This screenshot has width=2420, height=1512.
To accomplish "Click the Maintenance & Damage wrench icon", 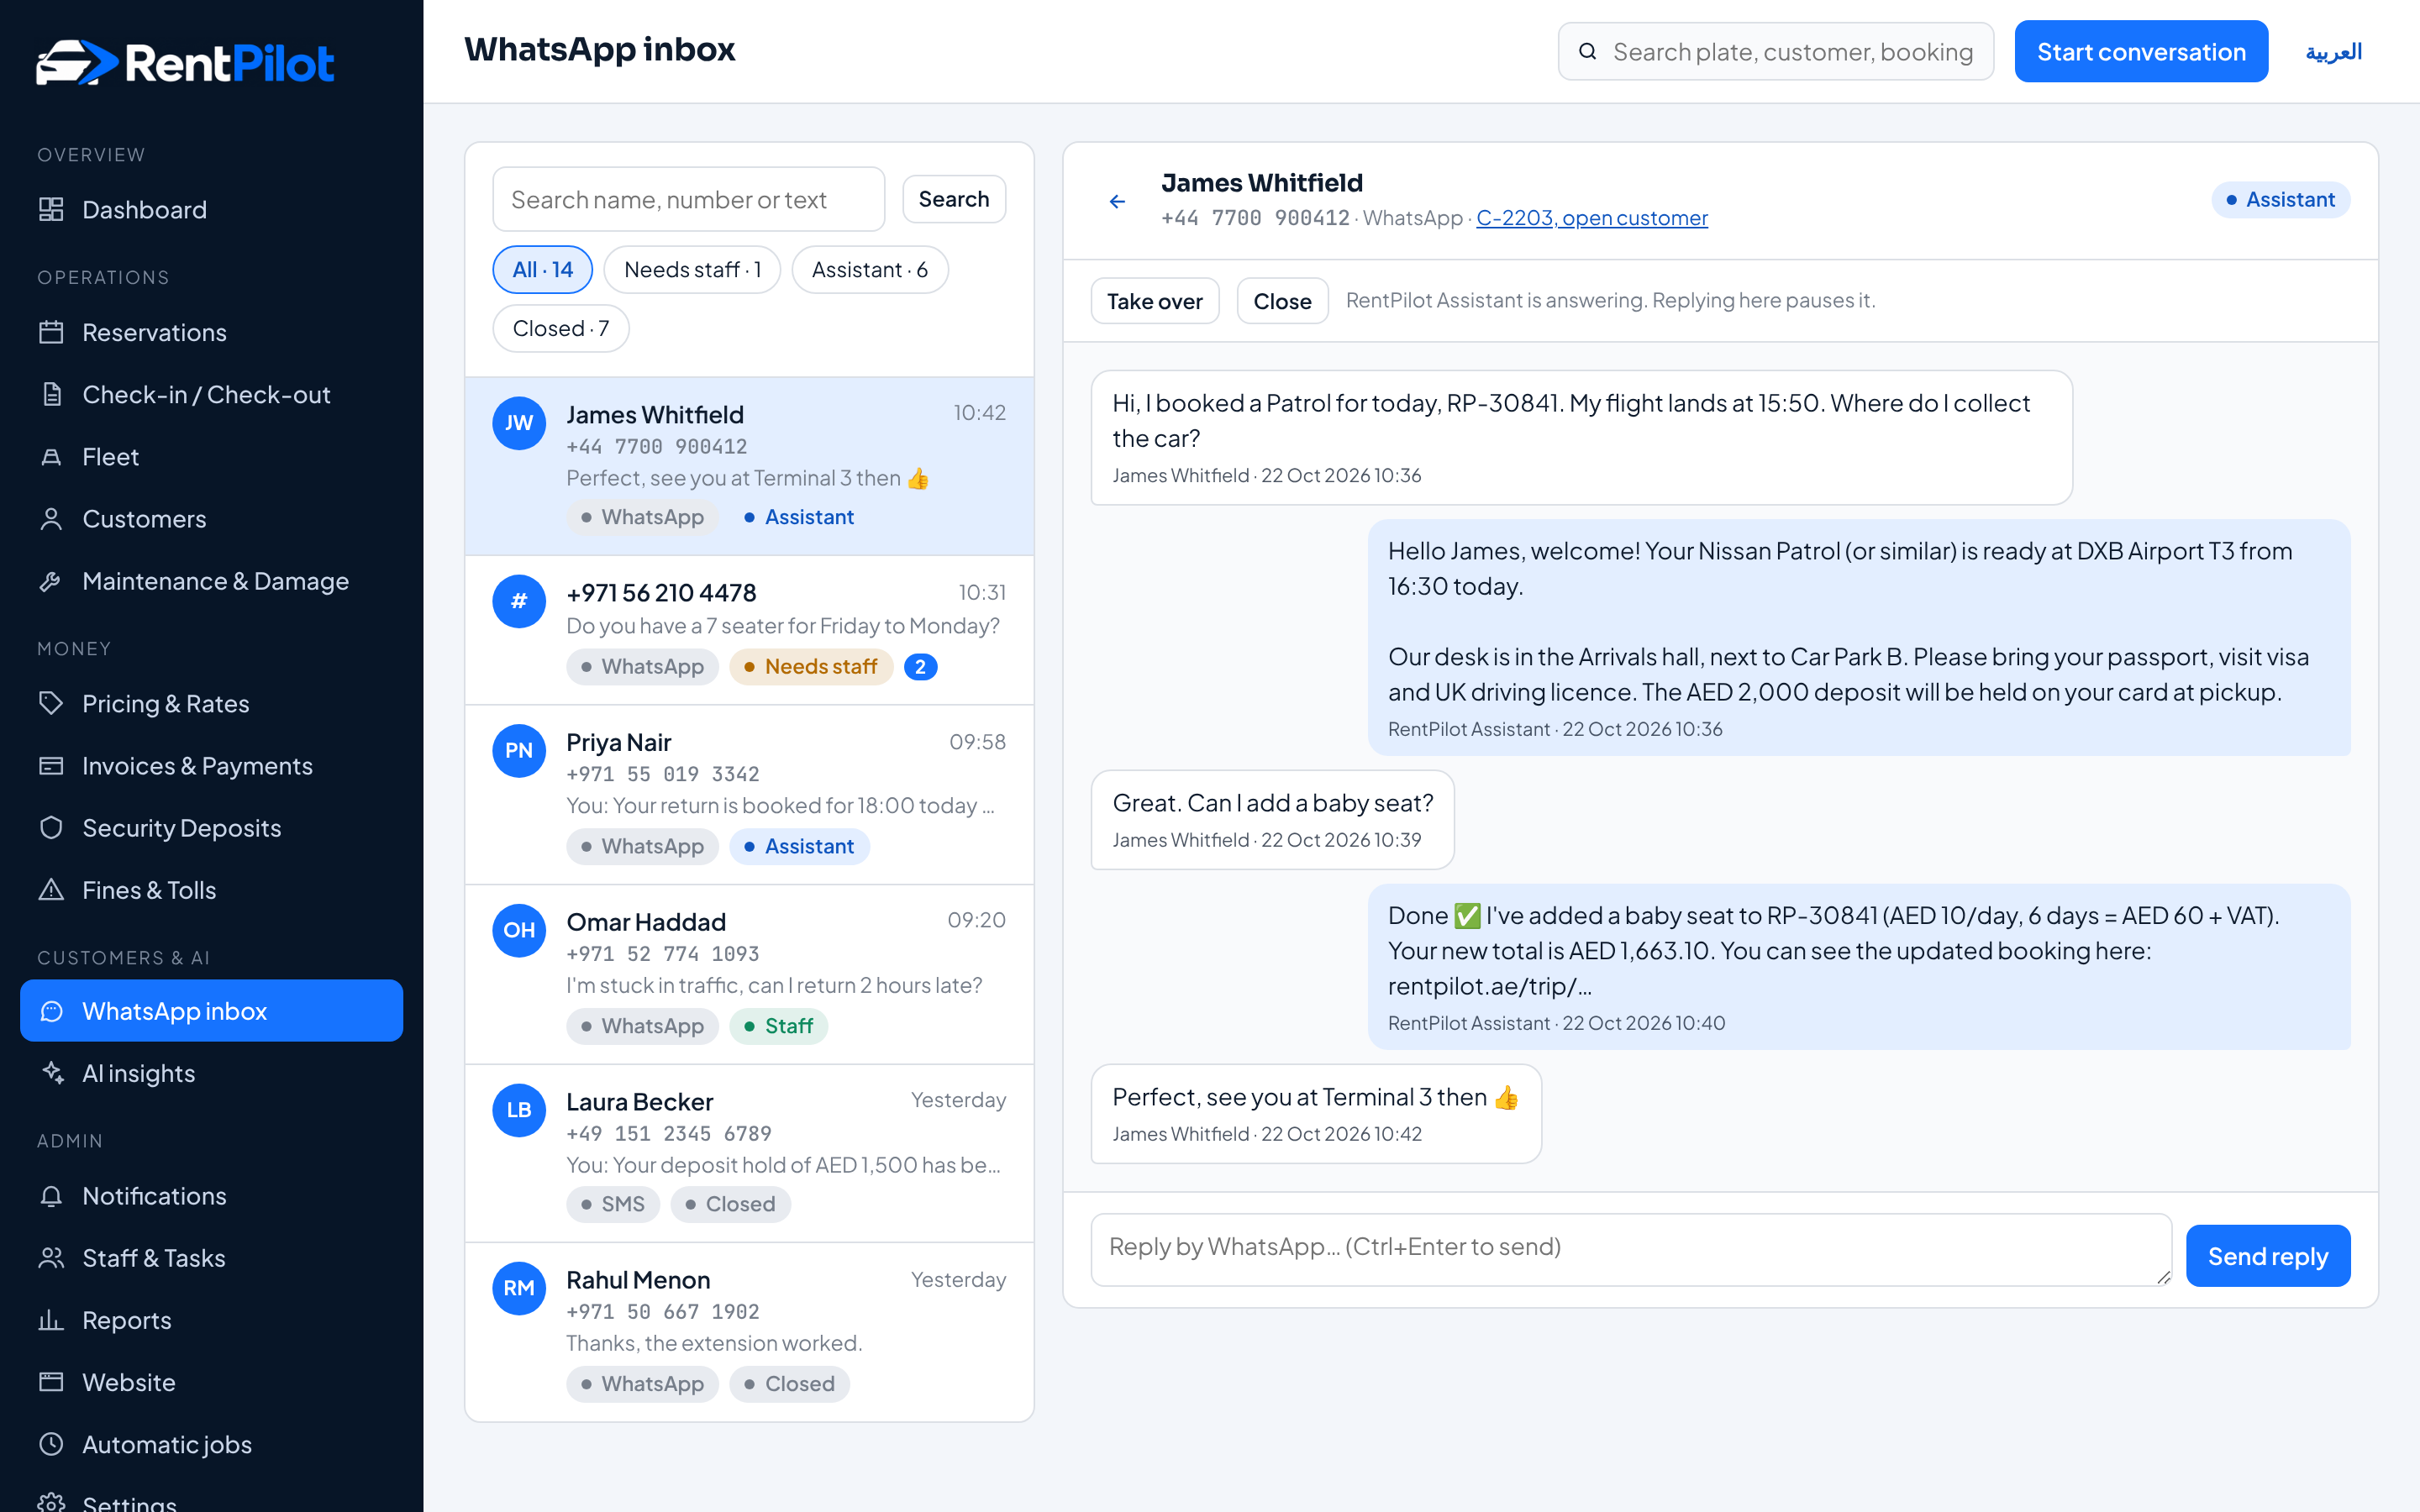I will click(x=51, y=581).
